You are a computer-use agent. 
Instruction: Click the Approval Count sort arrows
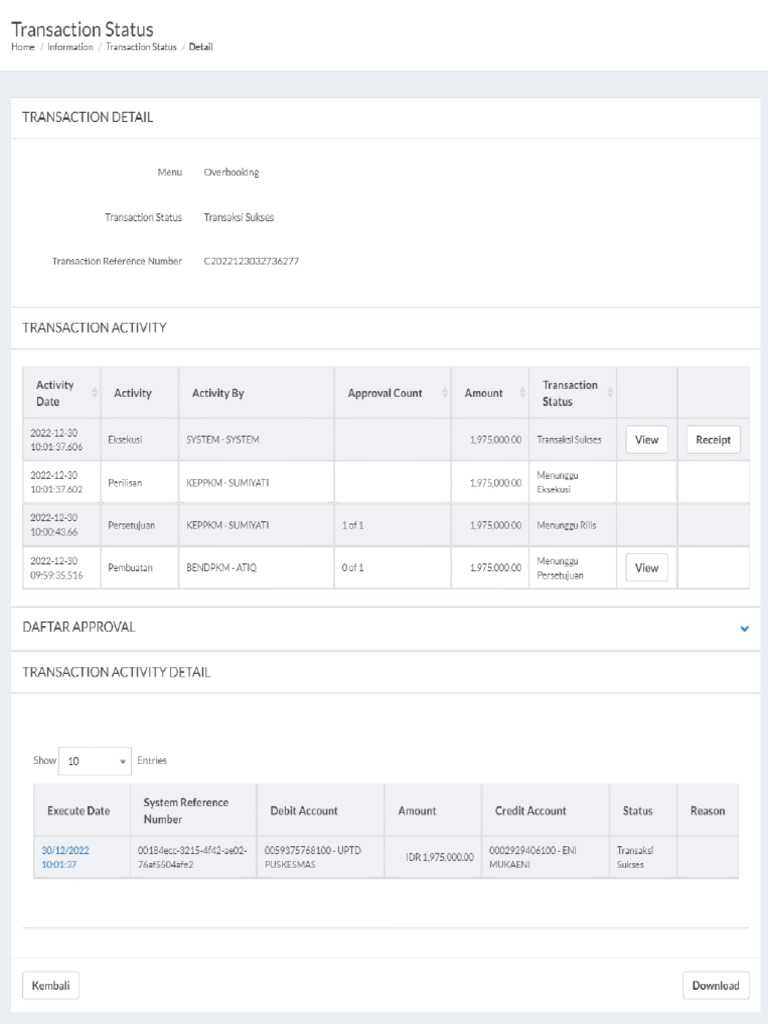tap(444, 393)
